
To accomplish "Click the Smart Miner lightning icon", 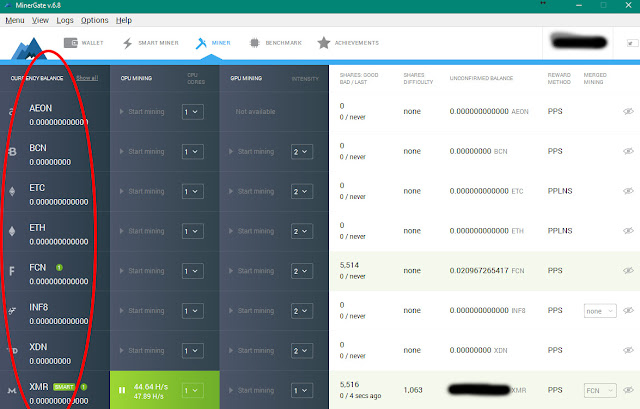I will [x=128, y=43].
